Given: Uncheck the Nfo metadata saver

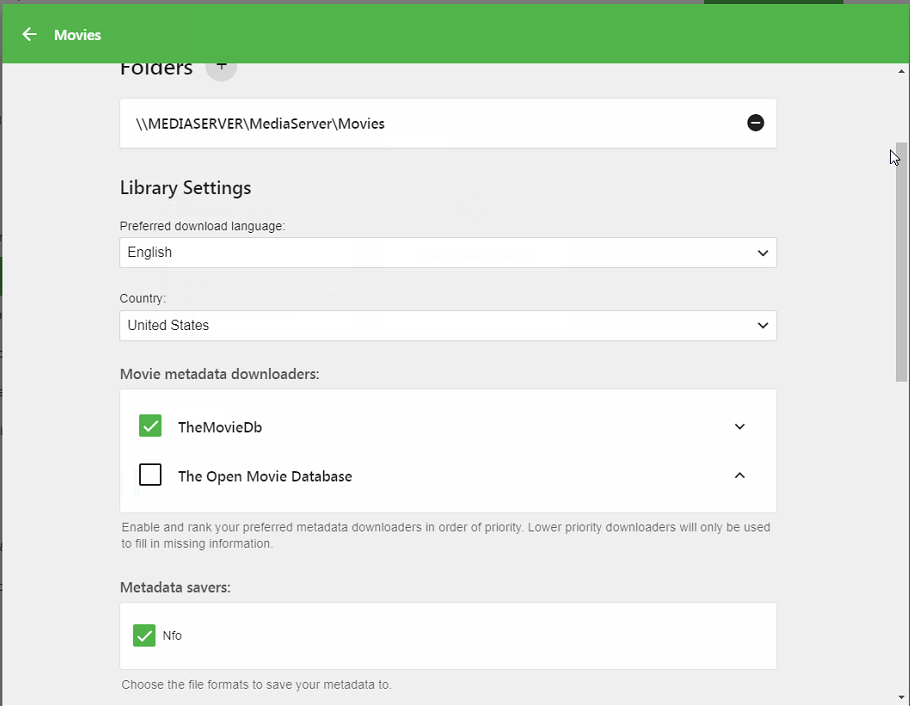Looking at the screenshot, I should click(144, 635).
